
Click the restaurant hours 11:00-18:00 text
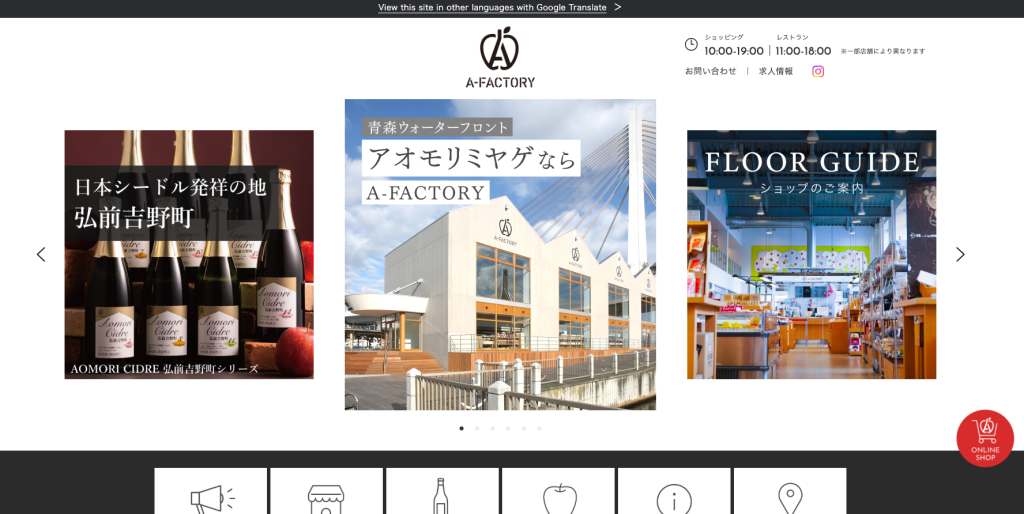[803, 51]
